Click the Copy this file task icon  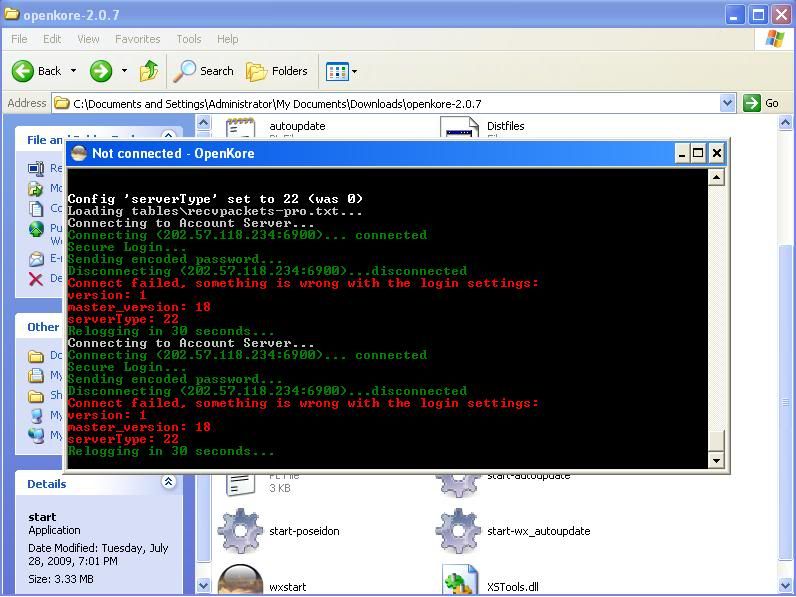click(36, 209)
